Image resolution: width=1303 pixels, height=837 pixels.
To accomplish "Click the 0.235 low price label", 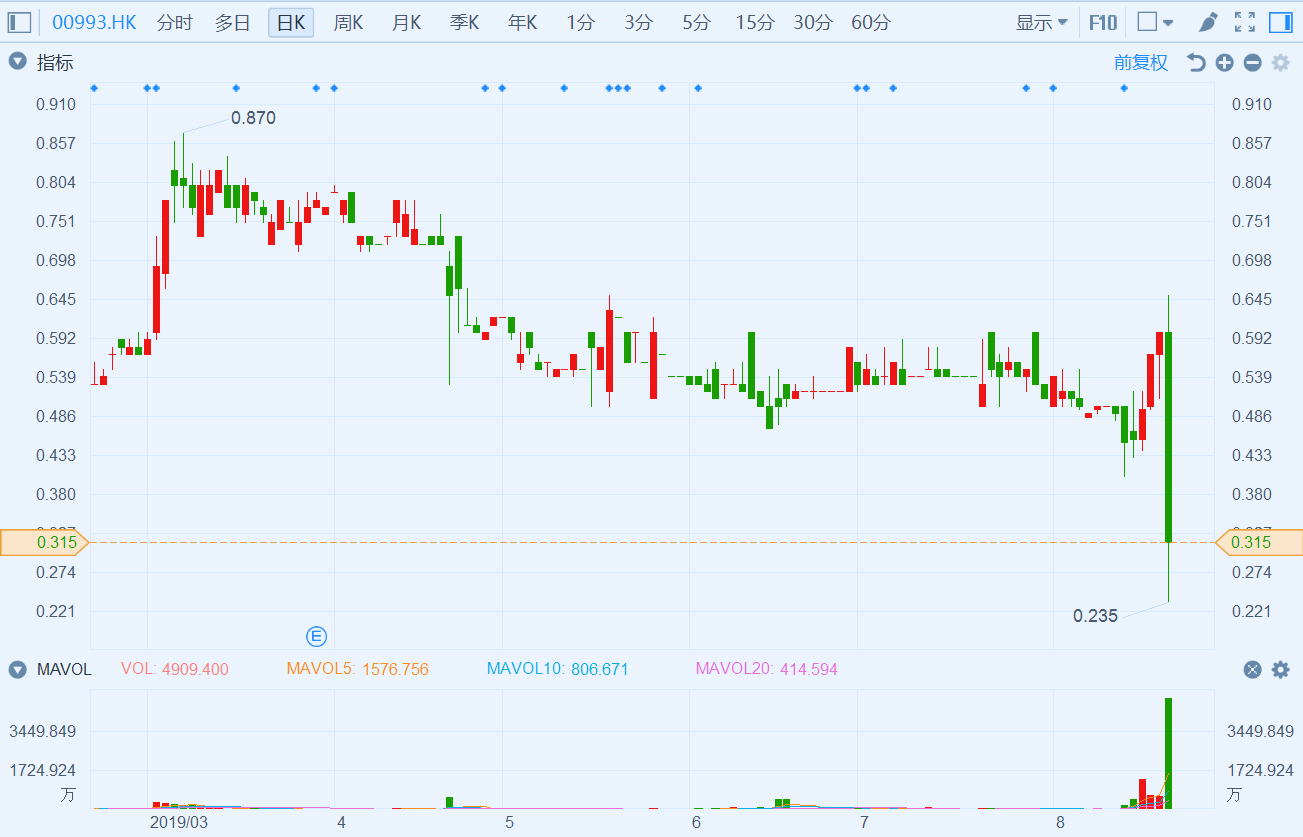I will [x=1095, y=616].
